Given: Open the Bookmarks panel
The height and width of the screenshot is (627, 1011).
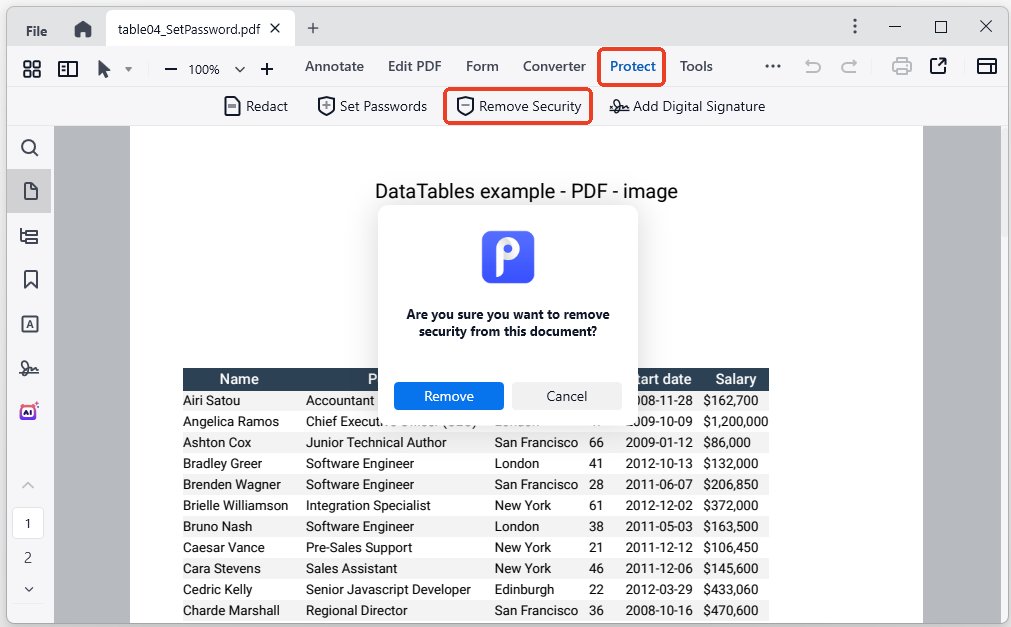Looking at the screenshot, I should click(x=29, y=280).
